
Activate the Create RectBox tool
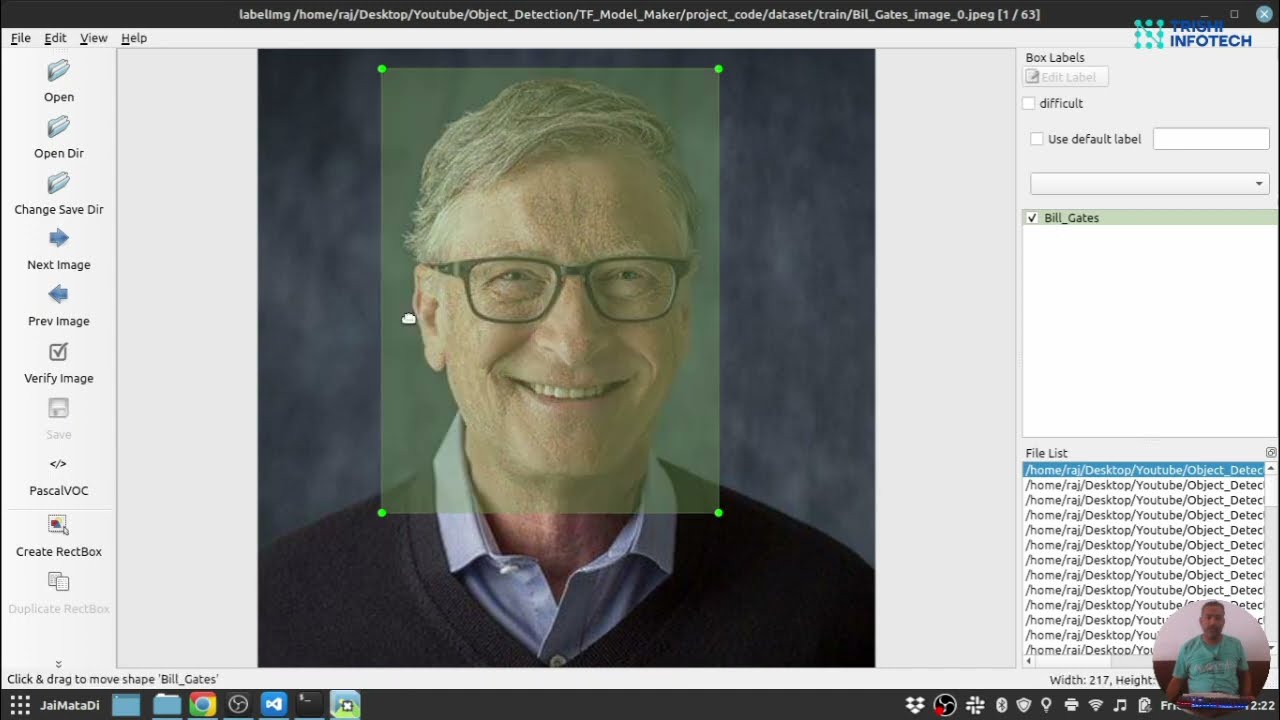pos(59,525)
